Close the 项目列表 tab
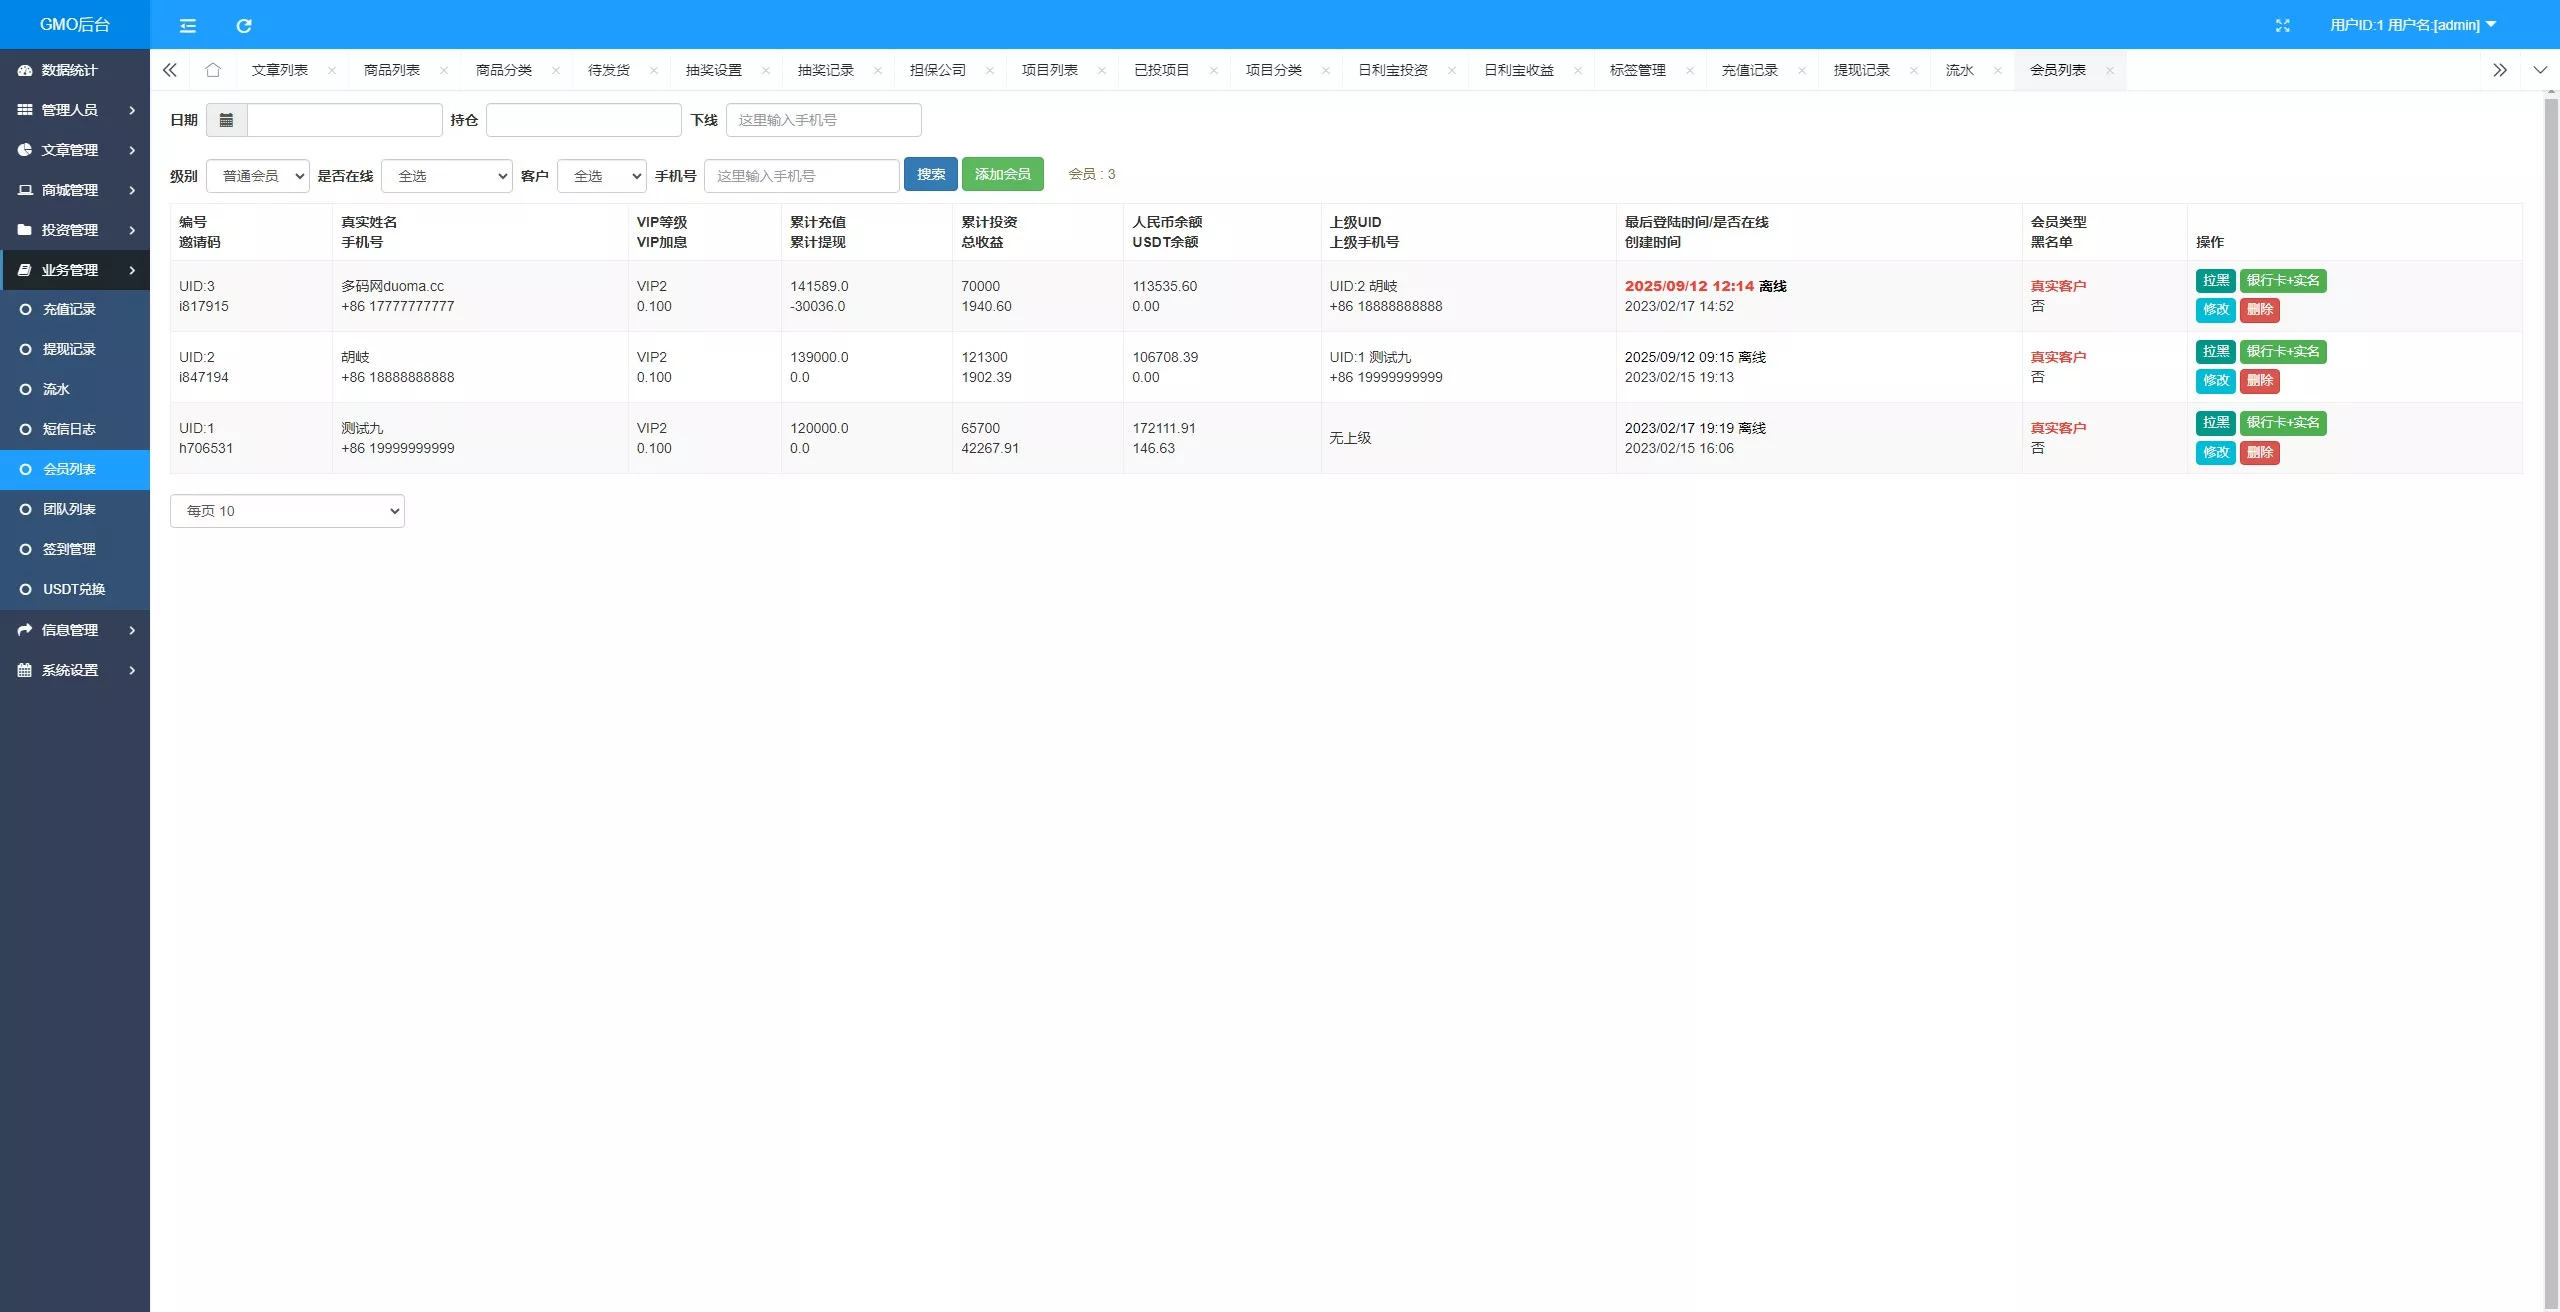This screenshot has width=2560, height=1312. click(1102, 70)
